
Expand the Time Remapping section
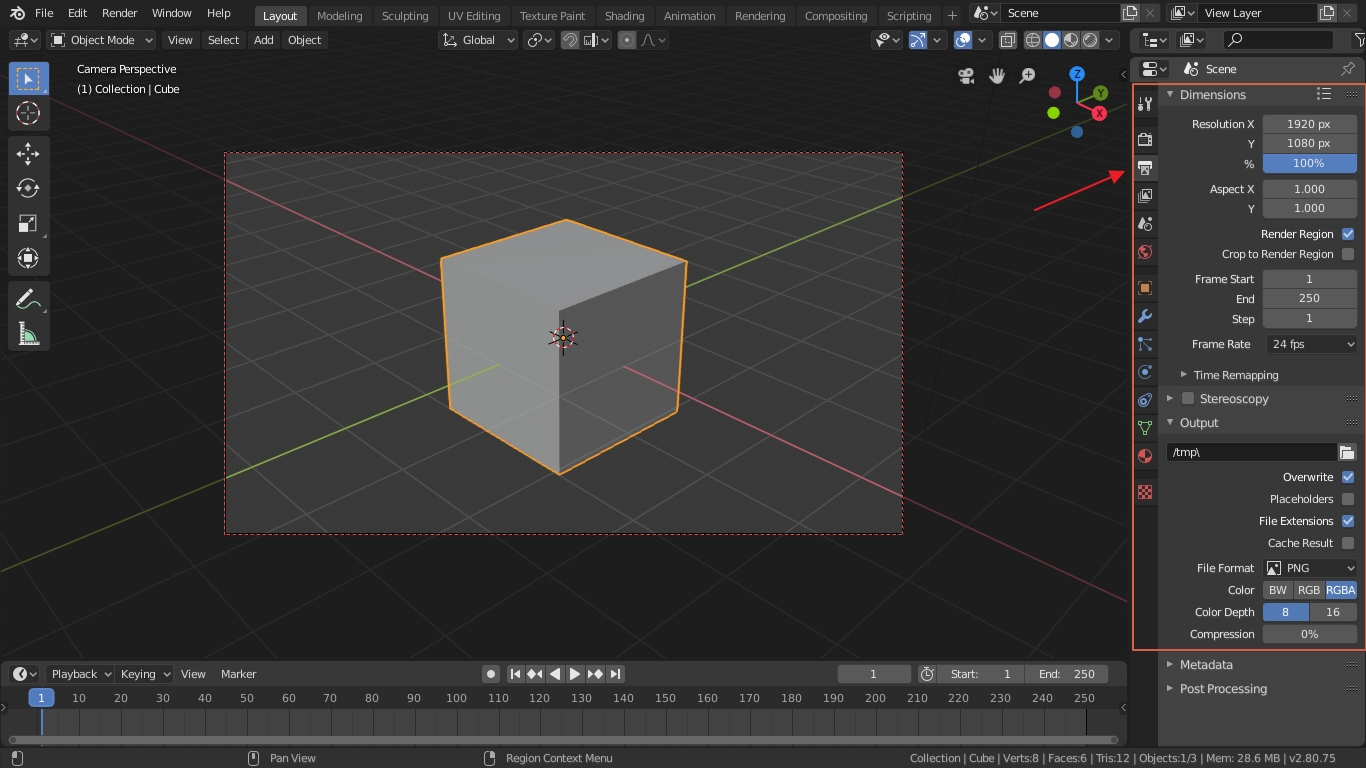point(1236,375)
